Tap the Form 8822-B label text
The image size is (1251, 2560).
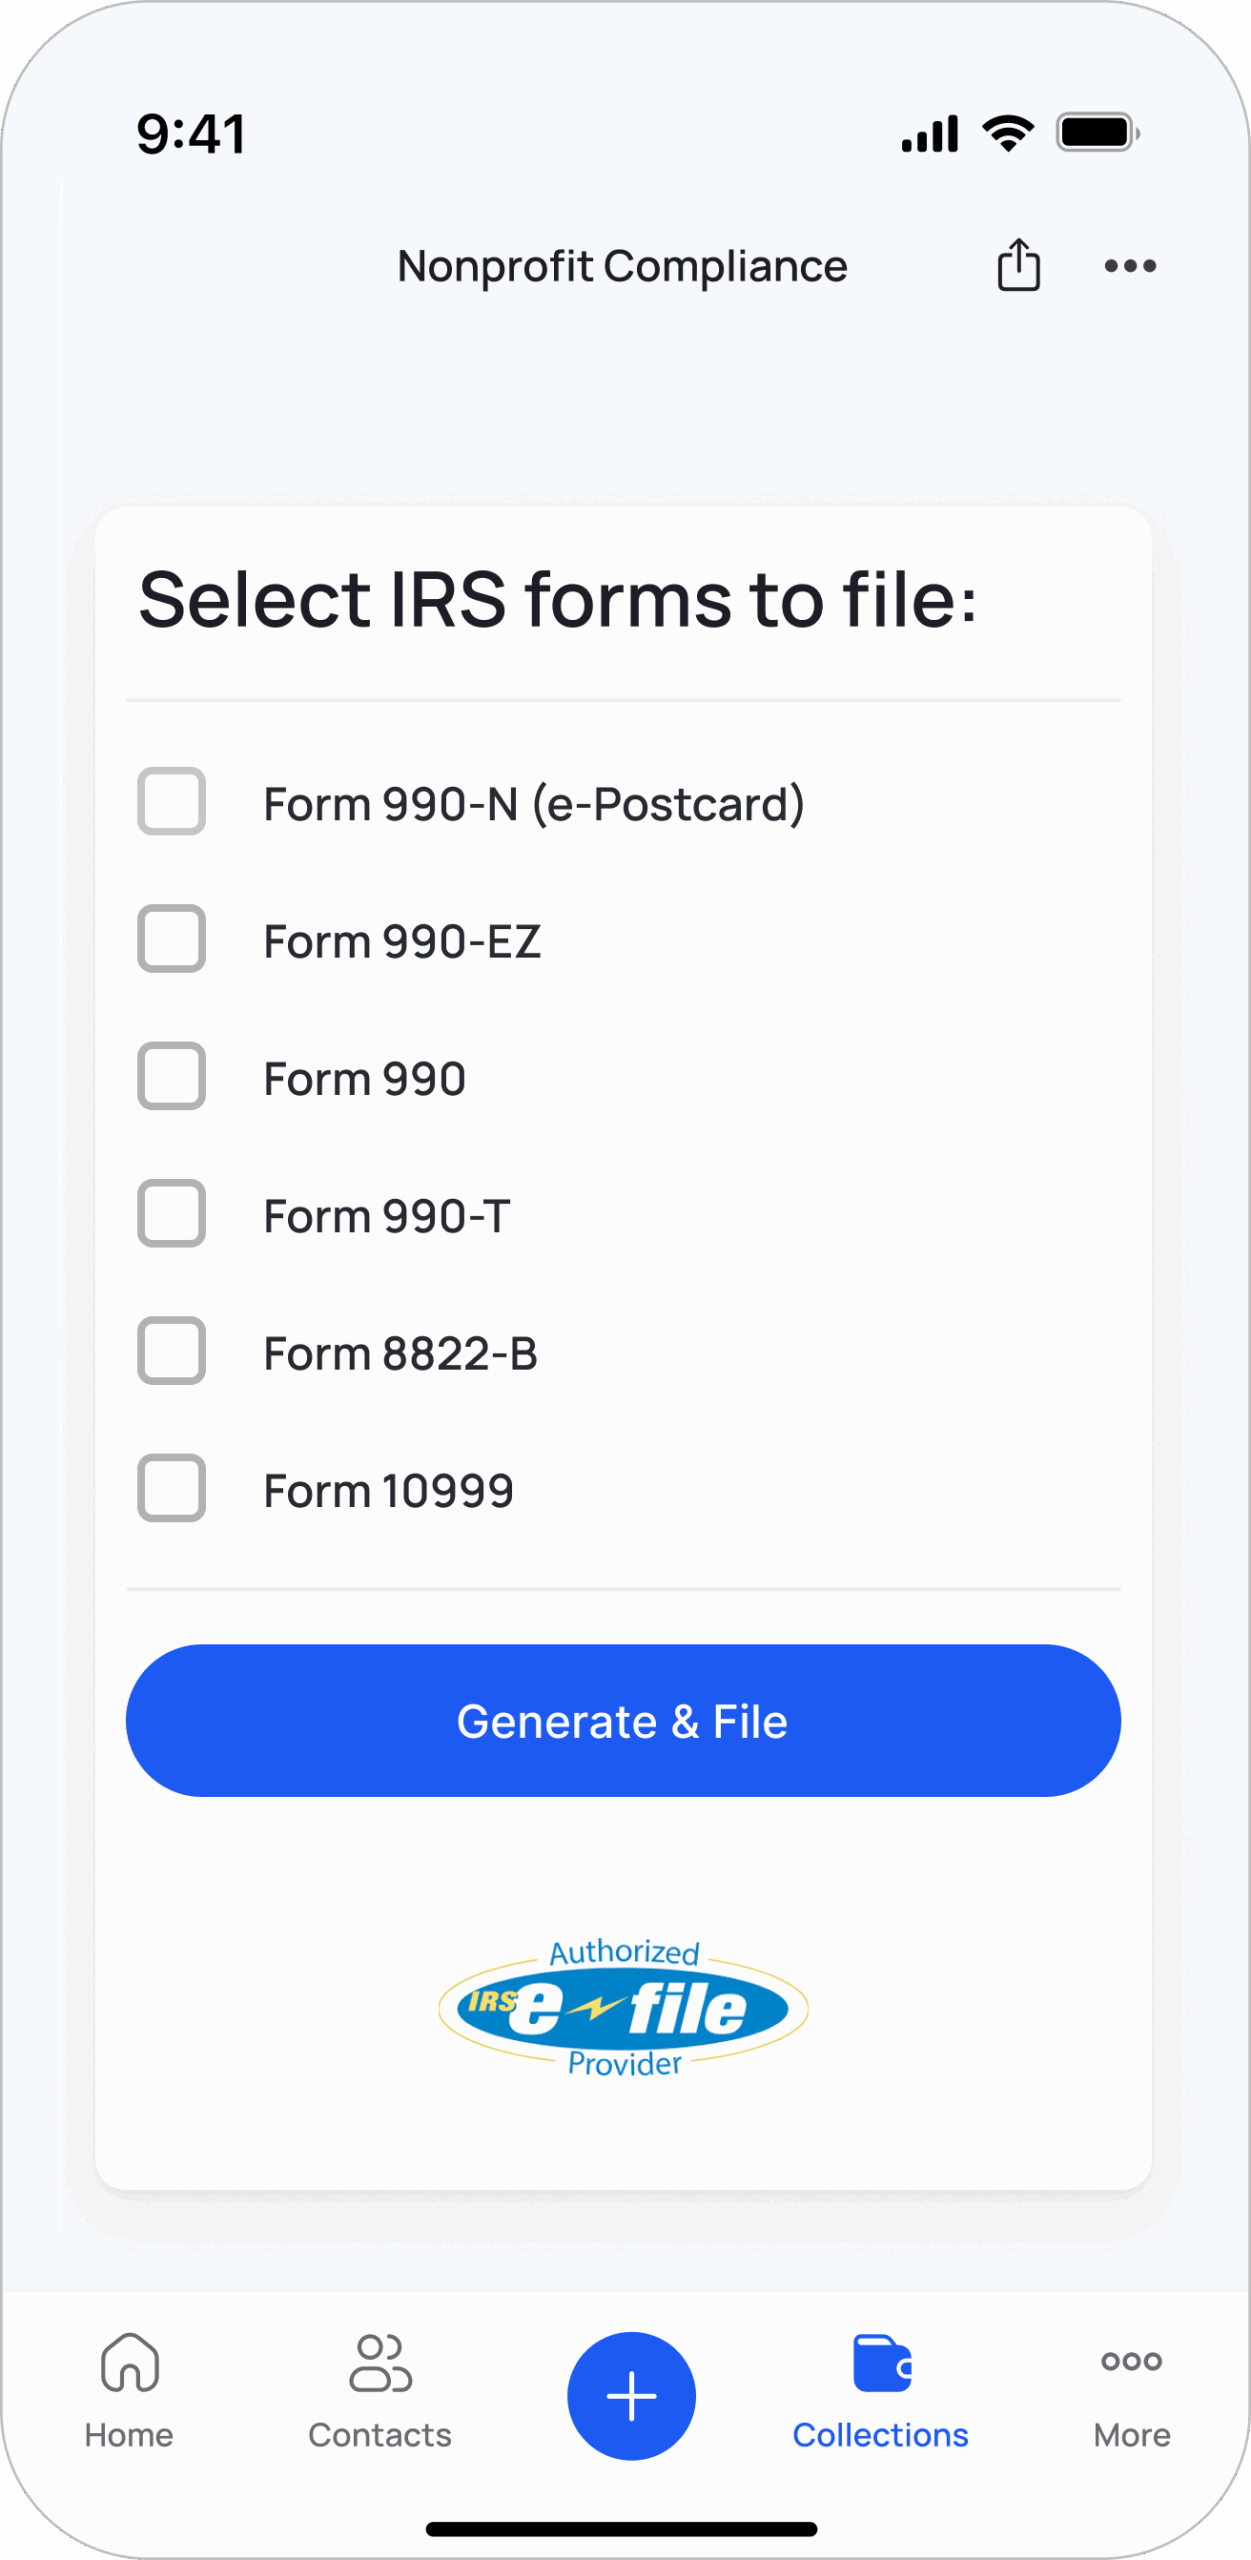(400, 1353)
